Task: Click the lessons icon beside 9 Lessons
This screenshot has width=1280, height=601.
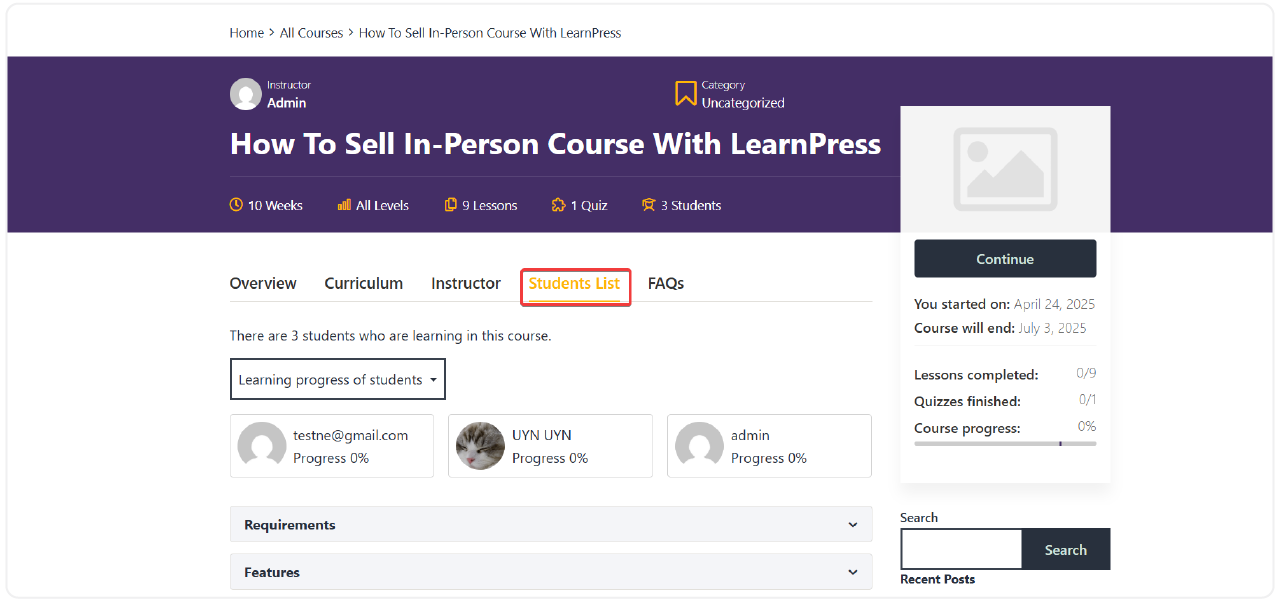Action: coord(449,205)
